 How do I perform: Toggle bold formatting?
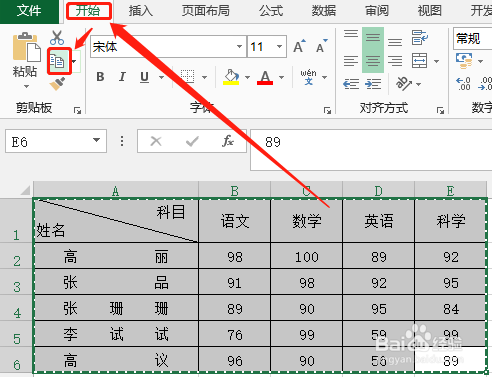(x=100, y=77)
